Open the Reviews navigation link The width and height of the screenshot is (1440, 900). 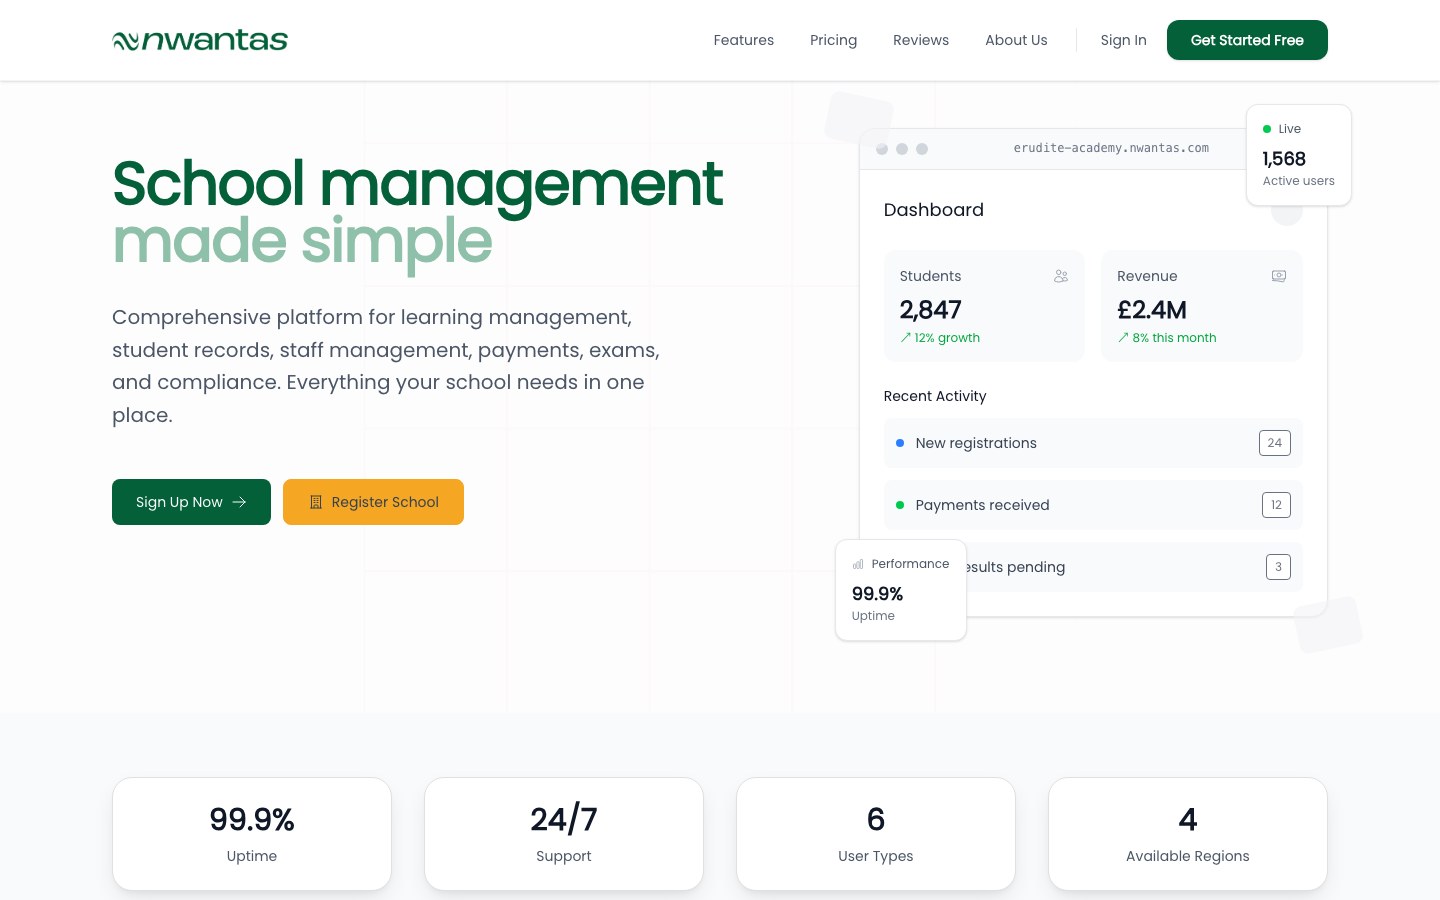coord(920,40)
